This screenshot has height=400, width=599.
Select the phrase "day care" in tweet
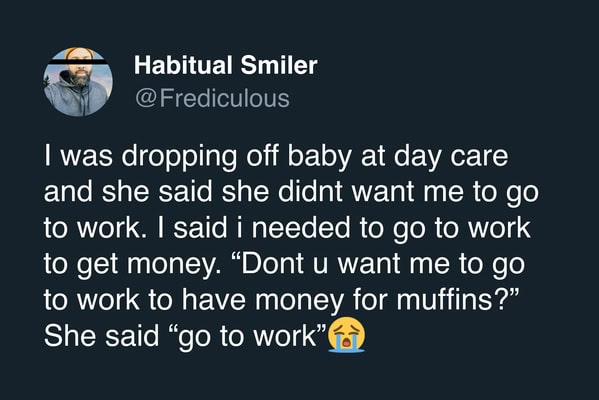click(x=451, y=157)
